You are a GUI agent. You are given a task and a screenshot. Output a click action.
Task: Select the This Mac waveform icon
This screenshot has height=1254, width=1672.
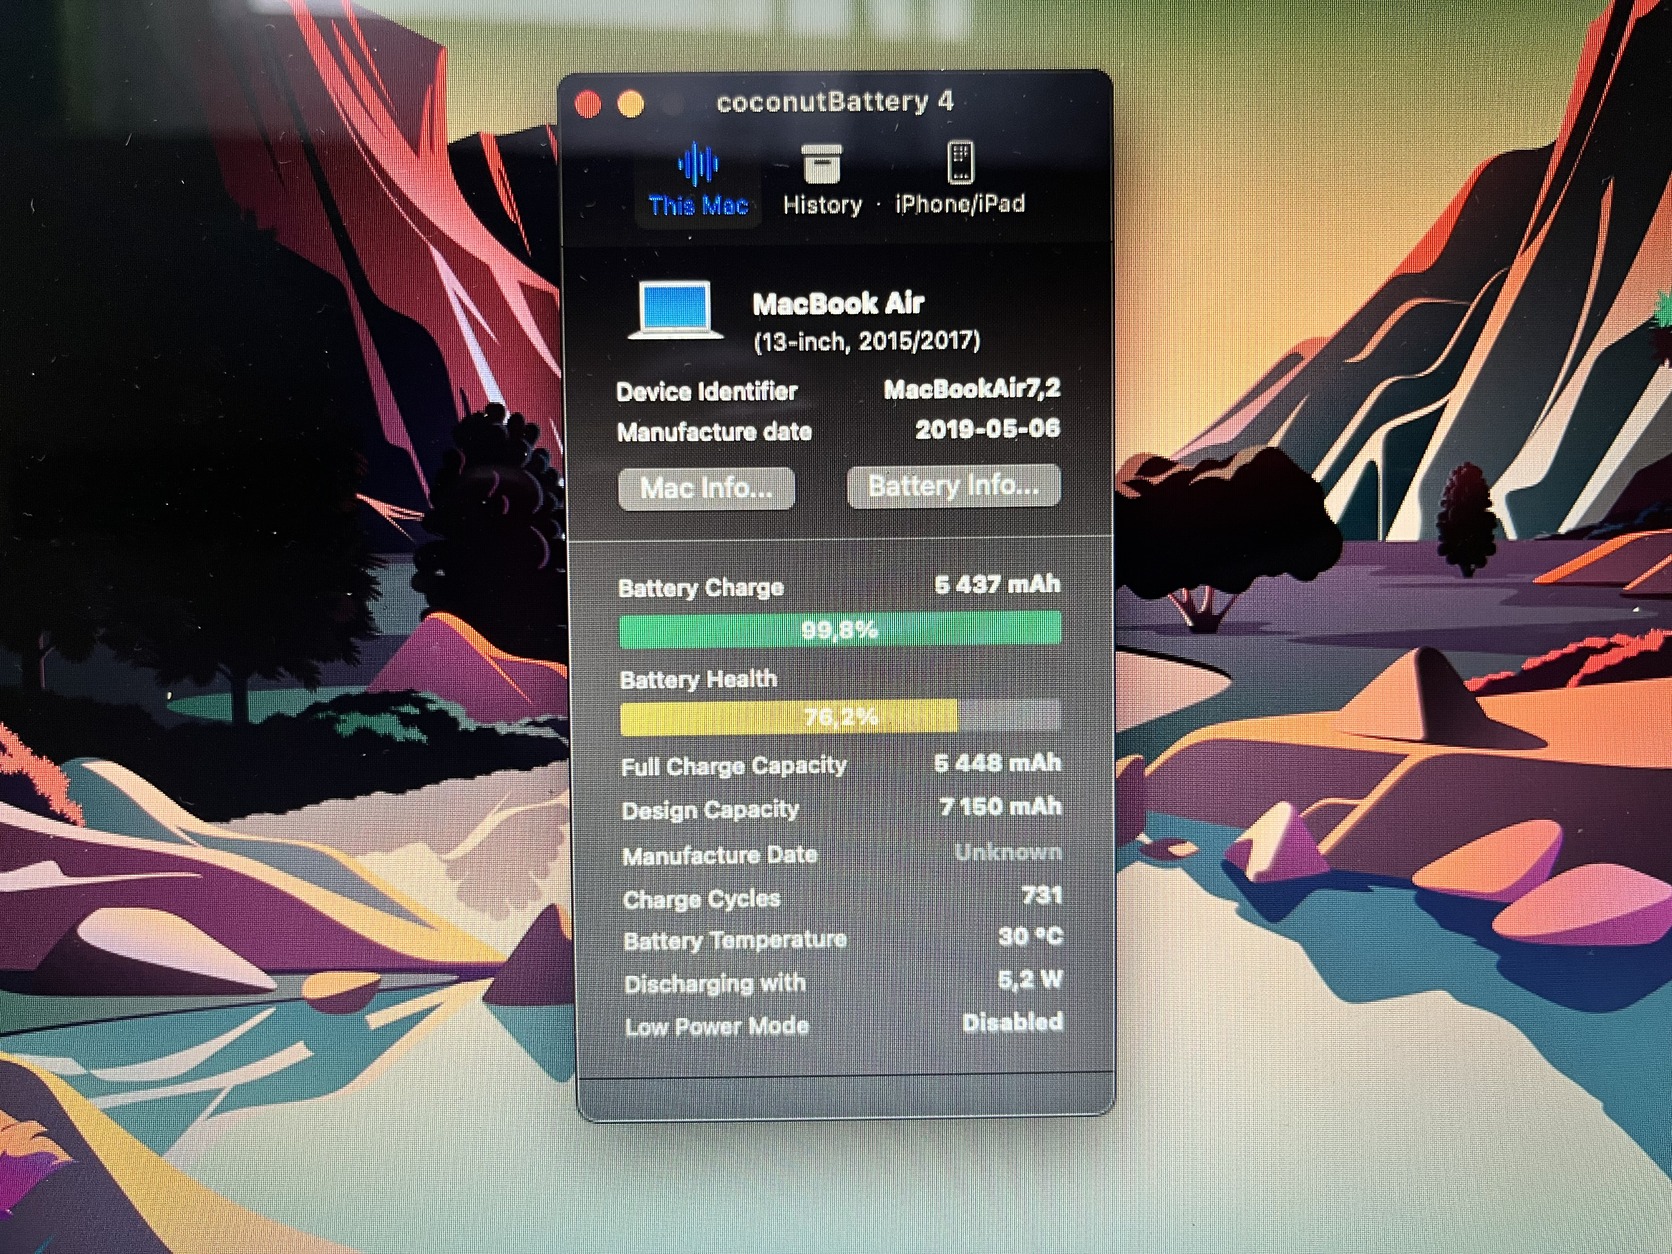coord(698,164)
